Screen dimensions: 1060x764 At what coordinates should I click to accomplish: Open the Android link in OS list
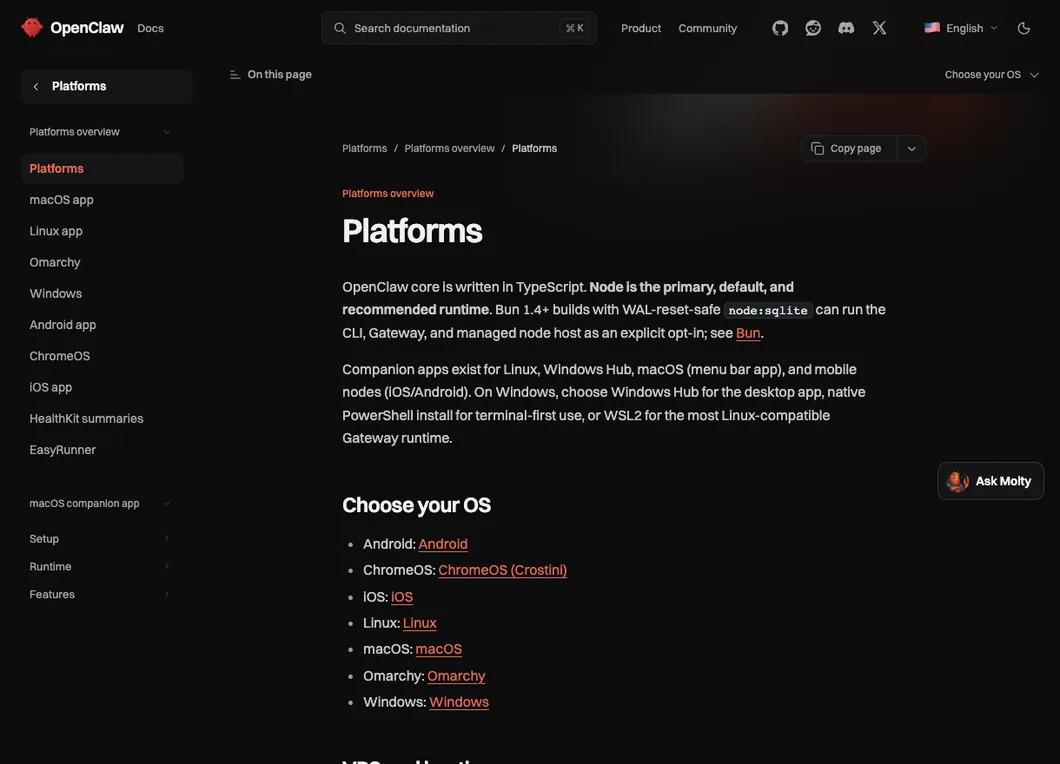pos(443,544)
